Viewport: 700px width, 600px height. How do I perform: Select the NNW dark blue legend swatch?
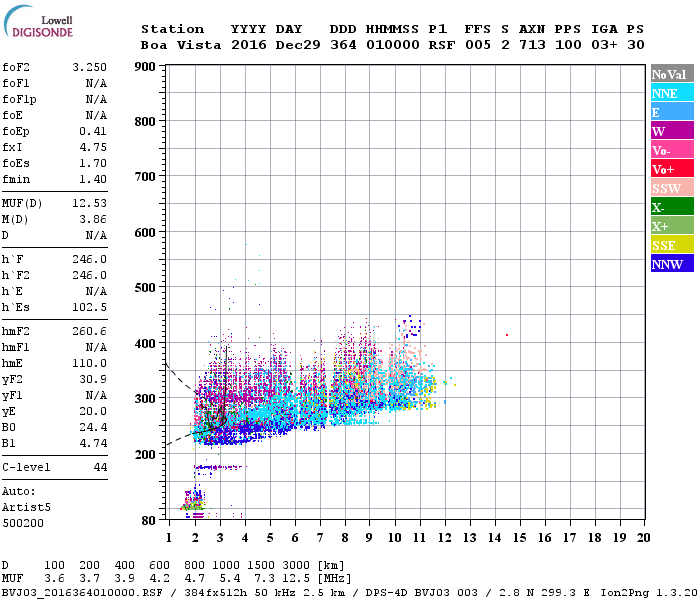(x=672, y=263)
